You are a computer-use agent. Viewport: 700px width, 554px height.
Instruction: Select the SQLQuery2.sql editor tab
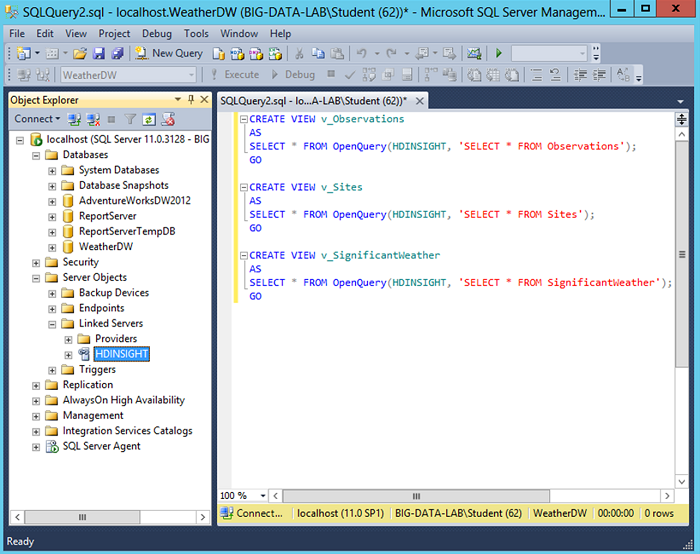310,100
